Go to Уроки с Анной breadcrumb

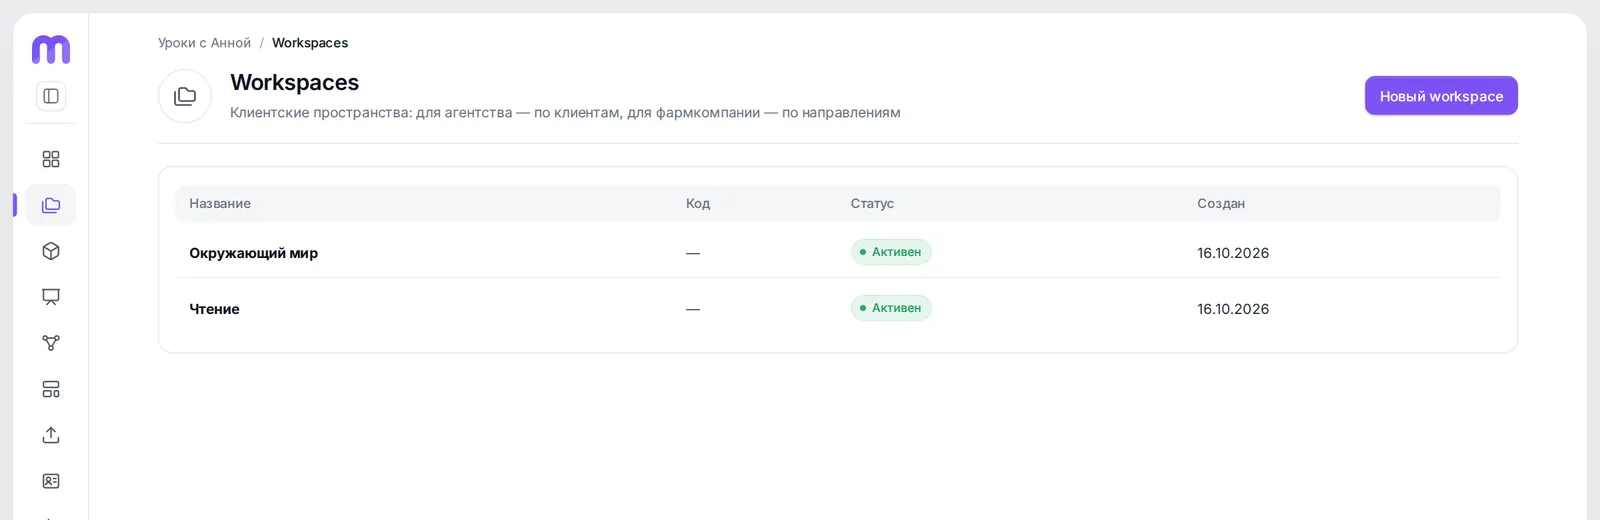(204, 43)
